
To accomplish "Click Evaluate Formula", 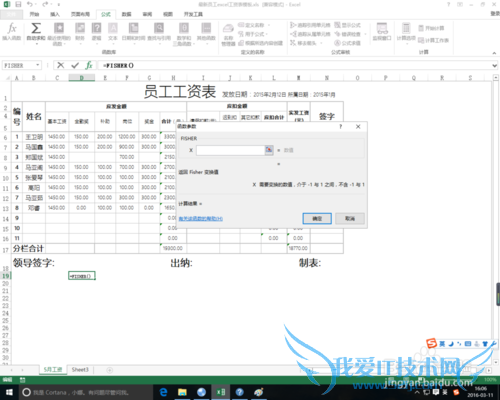I will [347, 43].
